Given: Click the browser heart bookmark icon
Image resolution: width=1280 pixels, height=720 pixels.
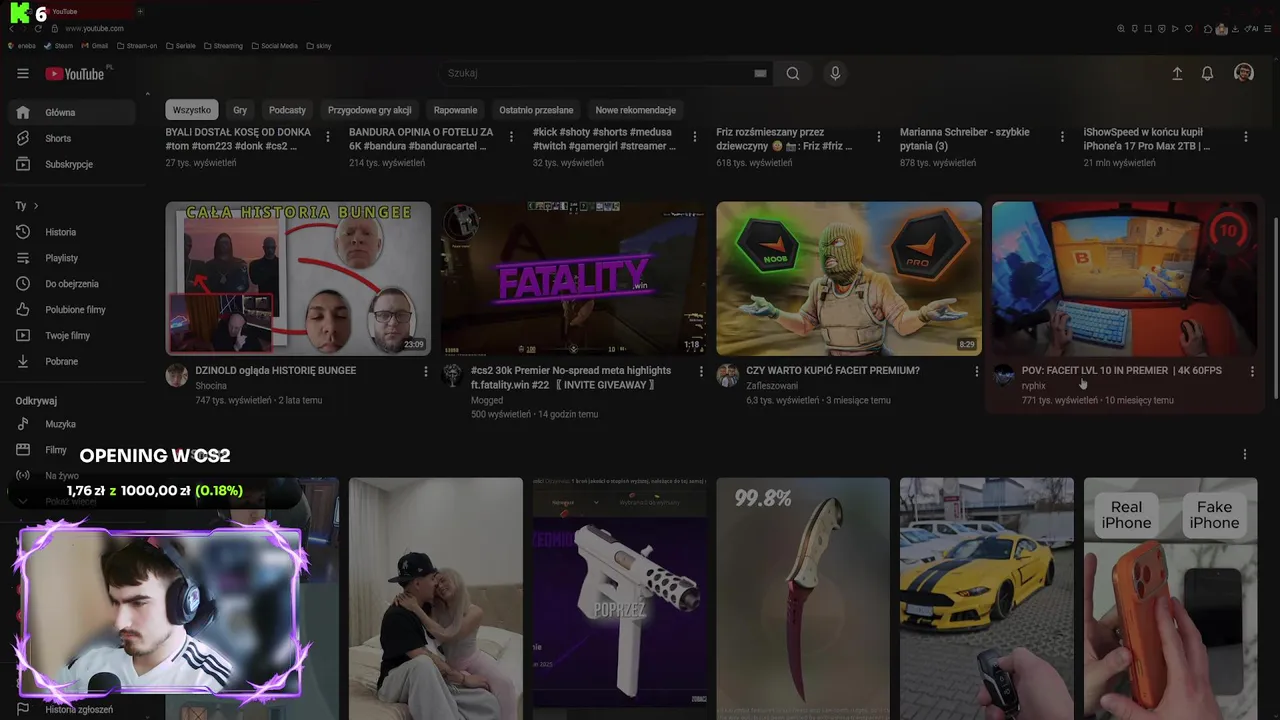Looking at the screenshot, I should [x=1189, y=29].
